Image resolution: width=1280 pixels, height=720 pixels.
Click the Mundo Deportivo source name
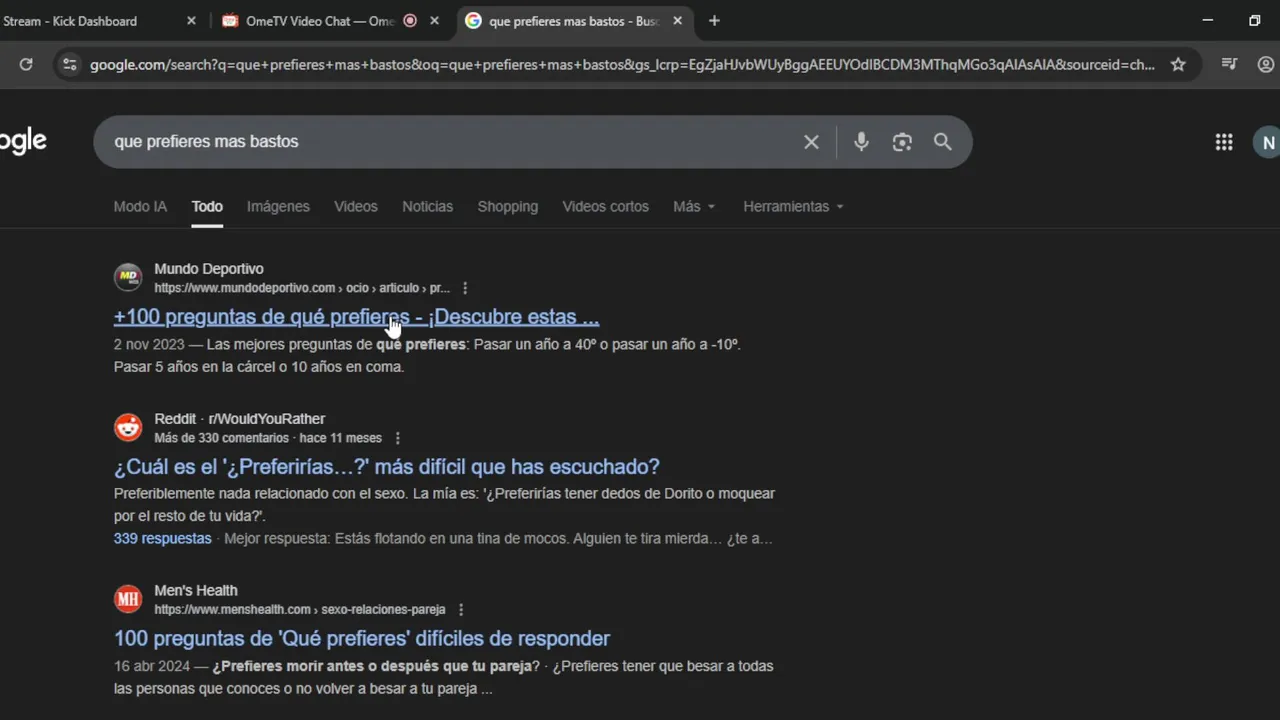[x=209, y=269]
